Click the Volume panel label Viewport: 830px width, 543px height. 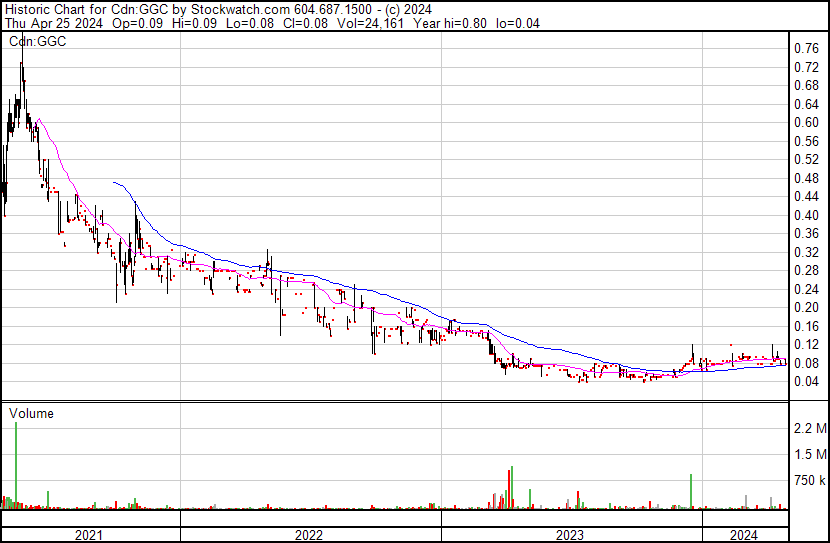31,413
